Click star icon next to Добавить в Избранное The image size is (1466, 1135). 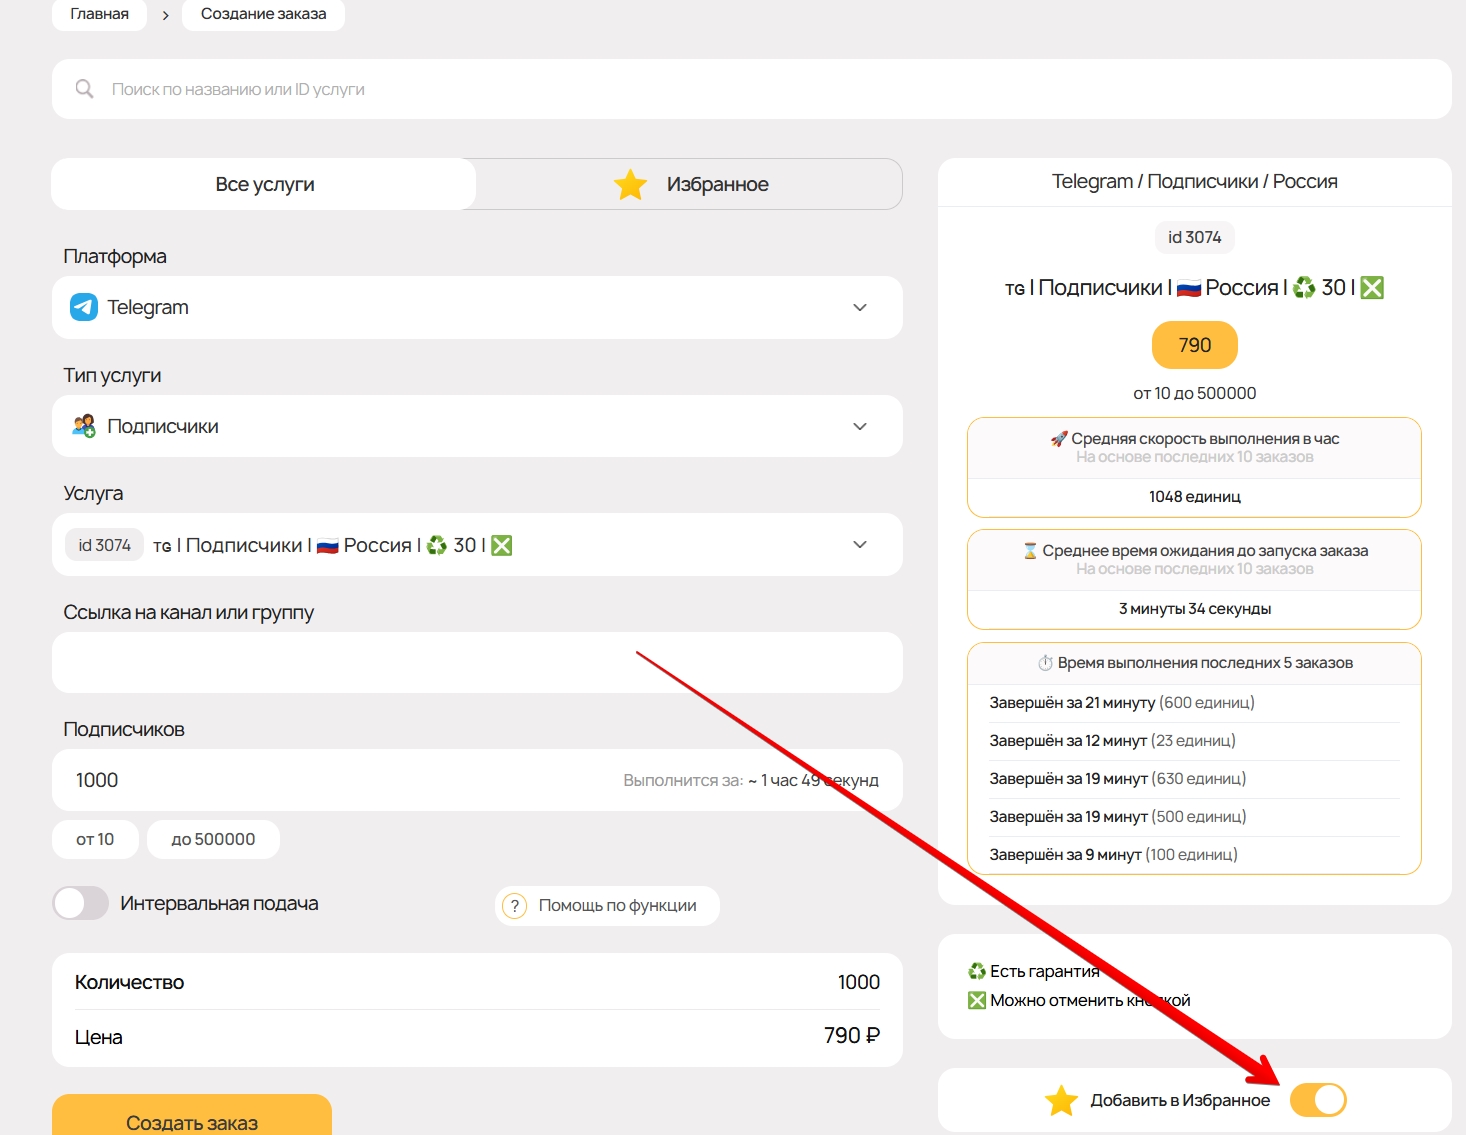[x=1061, y=1101]
